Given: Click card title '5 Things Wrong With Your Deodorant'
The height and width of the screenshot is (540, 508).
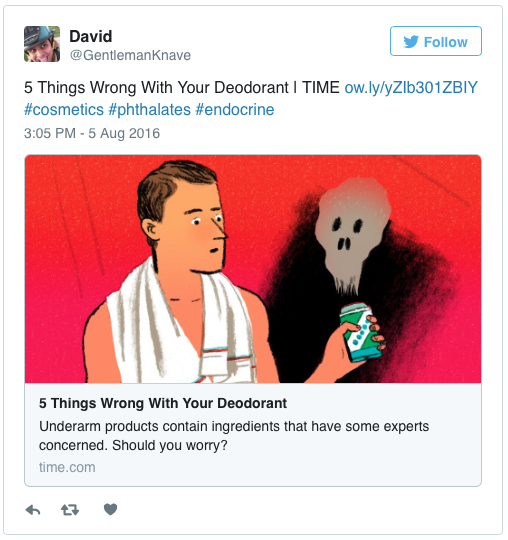Looking at the screenshot, I should (163, 403).
